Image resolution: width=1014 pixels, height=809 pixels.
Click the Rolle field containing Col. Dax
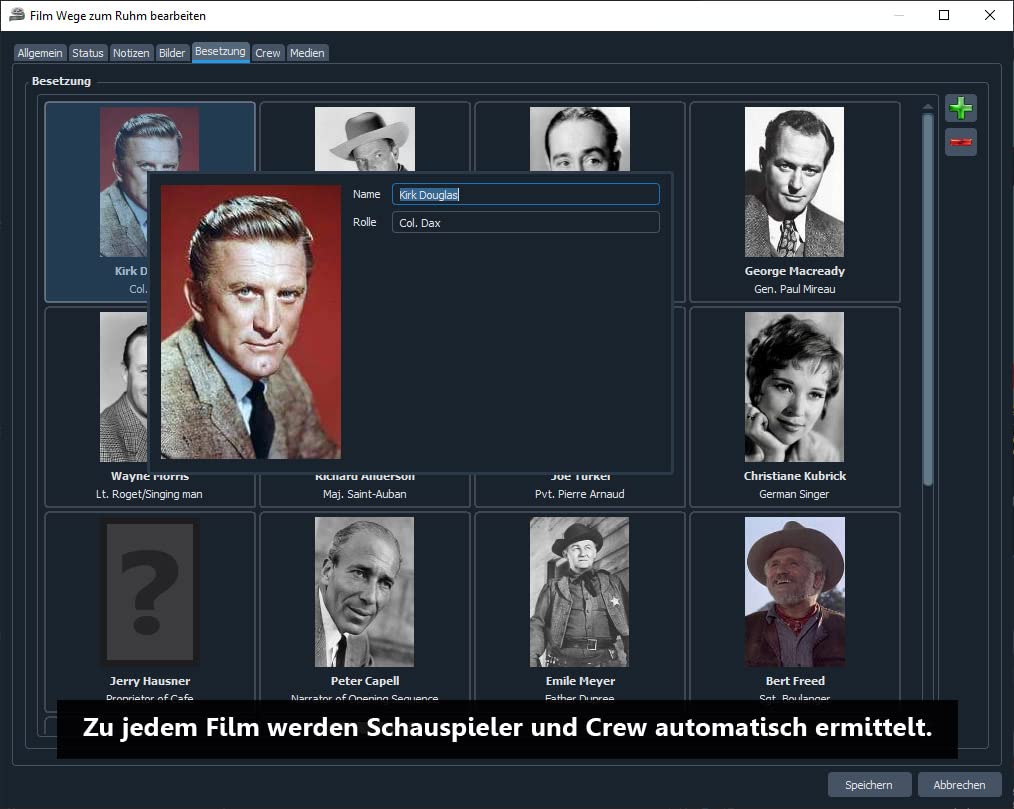click(526, 222)
